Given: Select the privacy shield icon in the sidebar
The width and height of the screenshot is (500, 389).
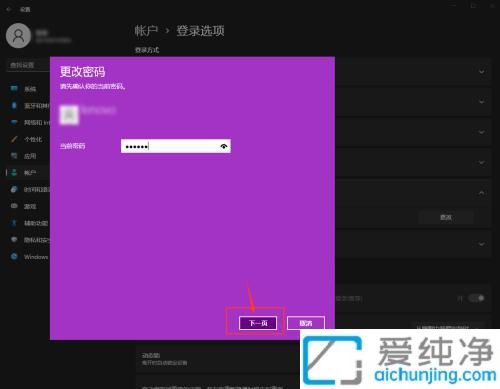Looking at the screenshot, I should tap(14, 239).
